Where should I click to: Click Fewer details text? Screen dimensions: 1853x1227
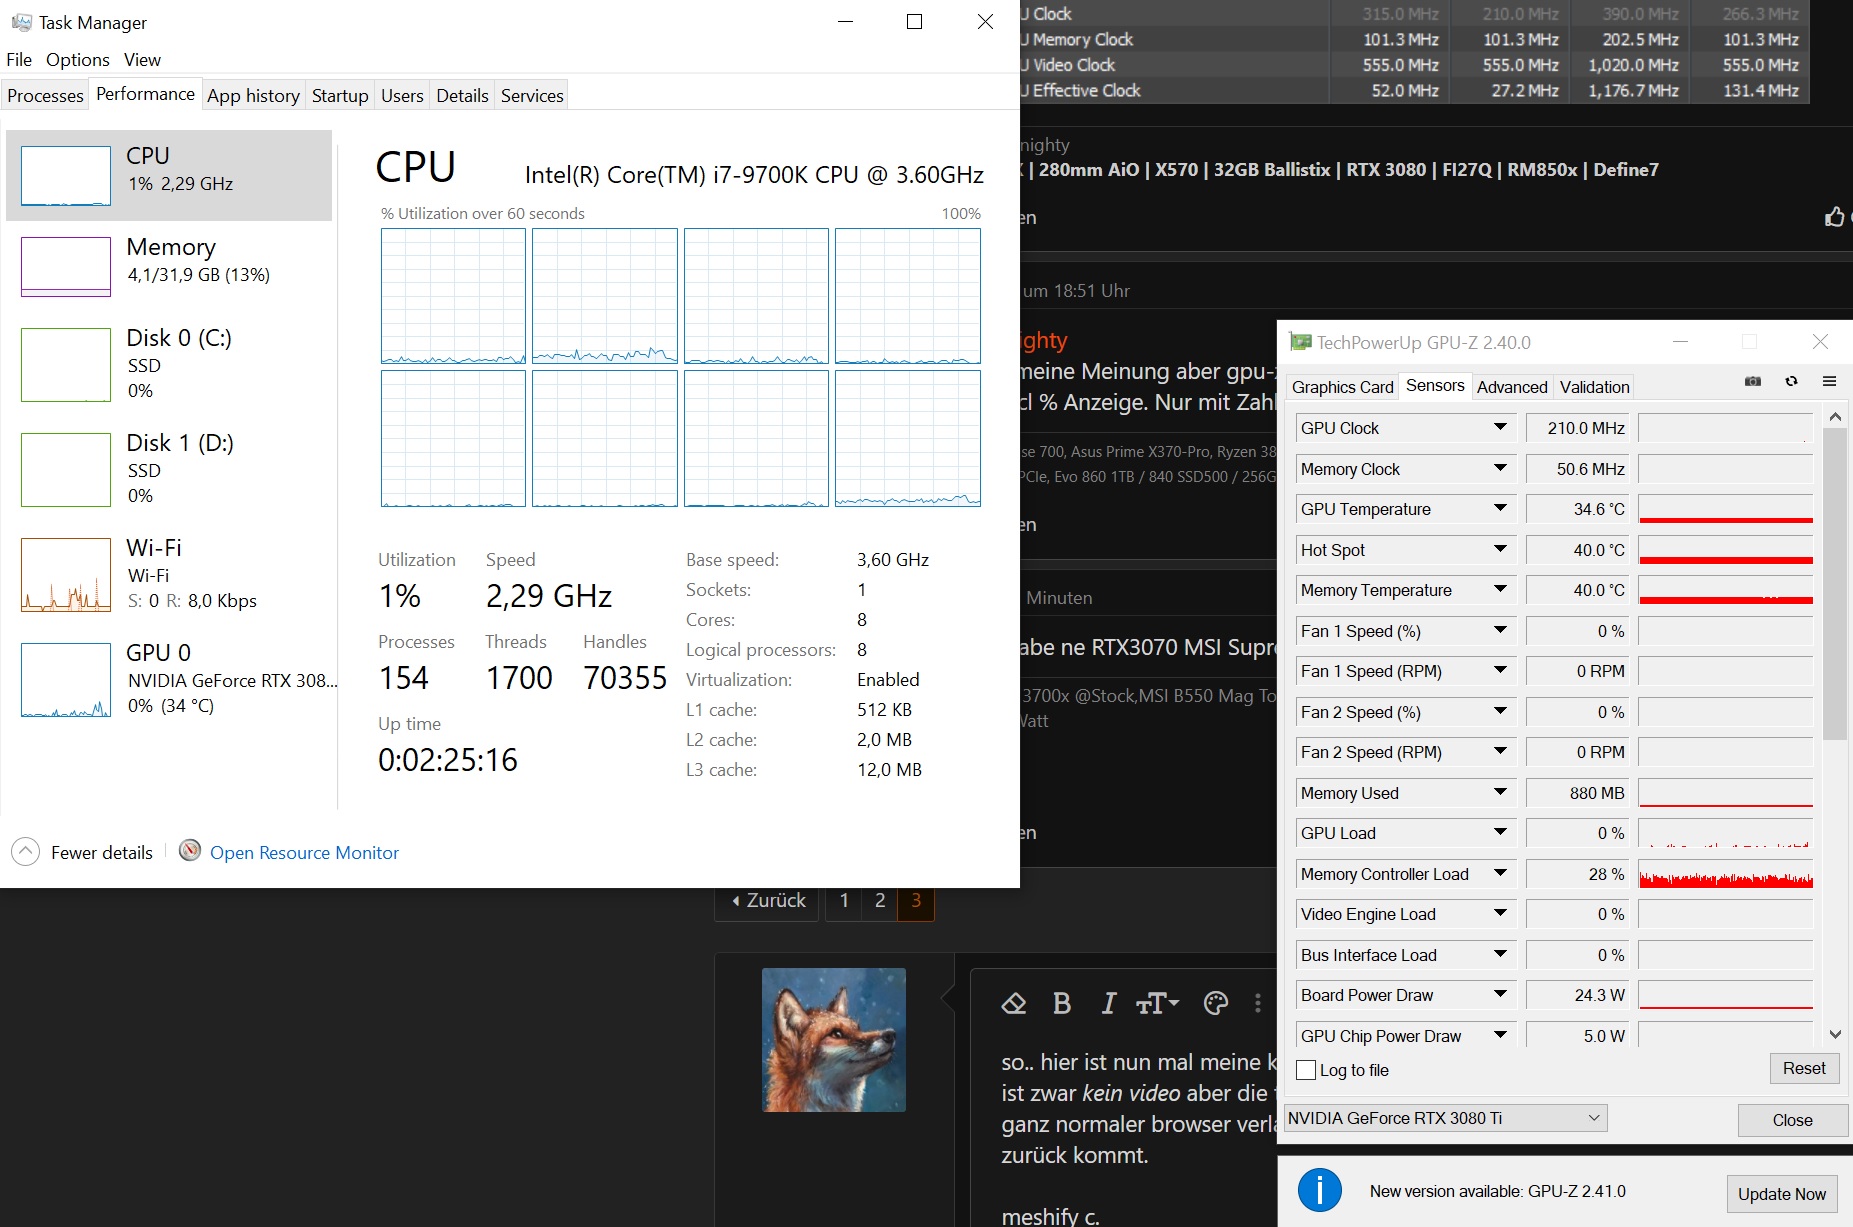click(x=102, y=853)
